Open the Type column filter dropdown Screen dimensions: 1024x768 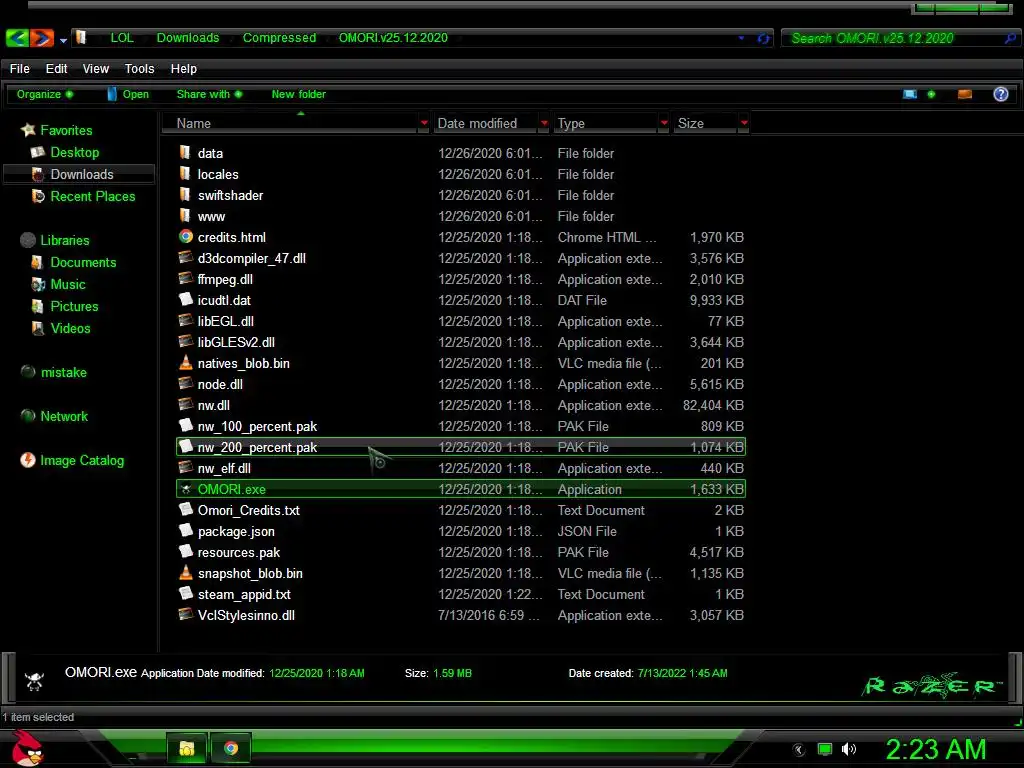pos(664,123)
